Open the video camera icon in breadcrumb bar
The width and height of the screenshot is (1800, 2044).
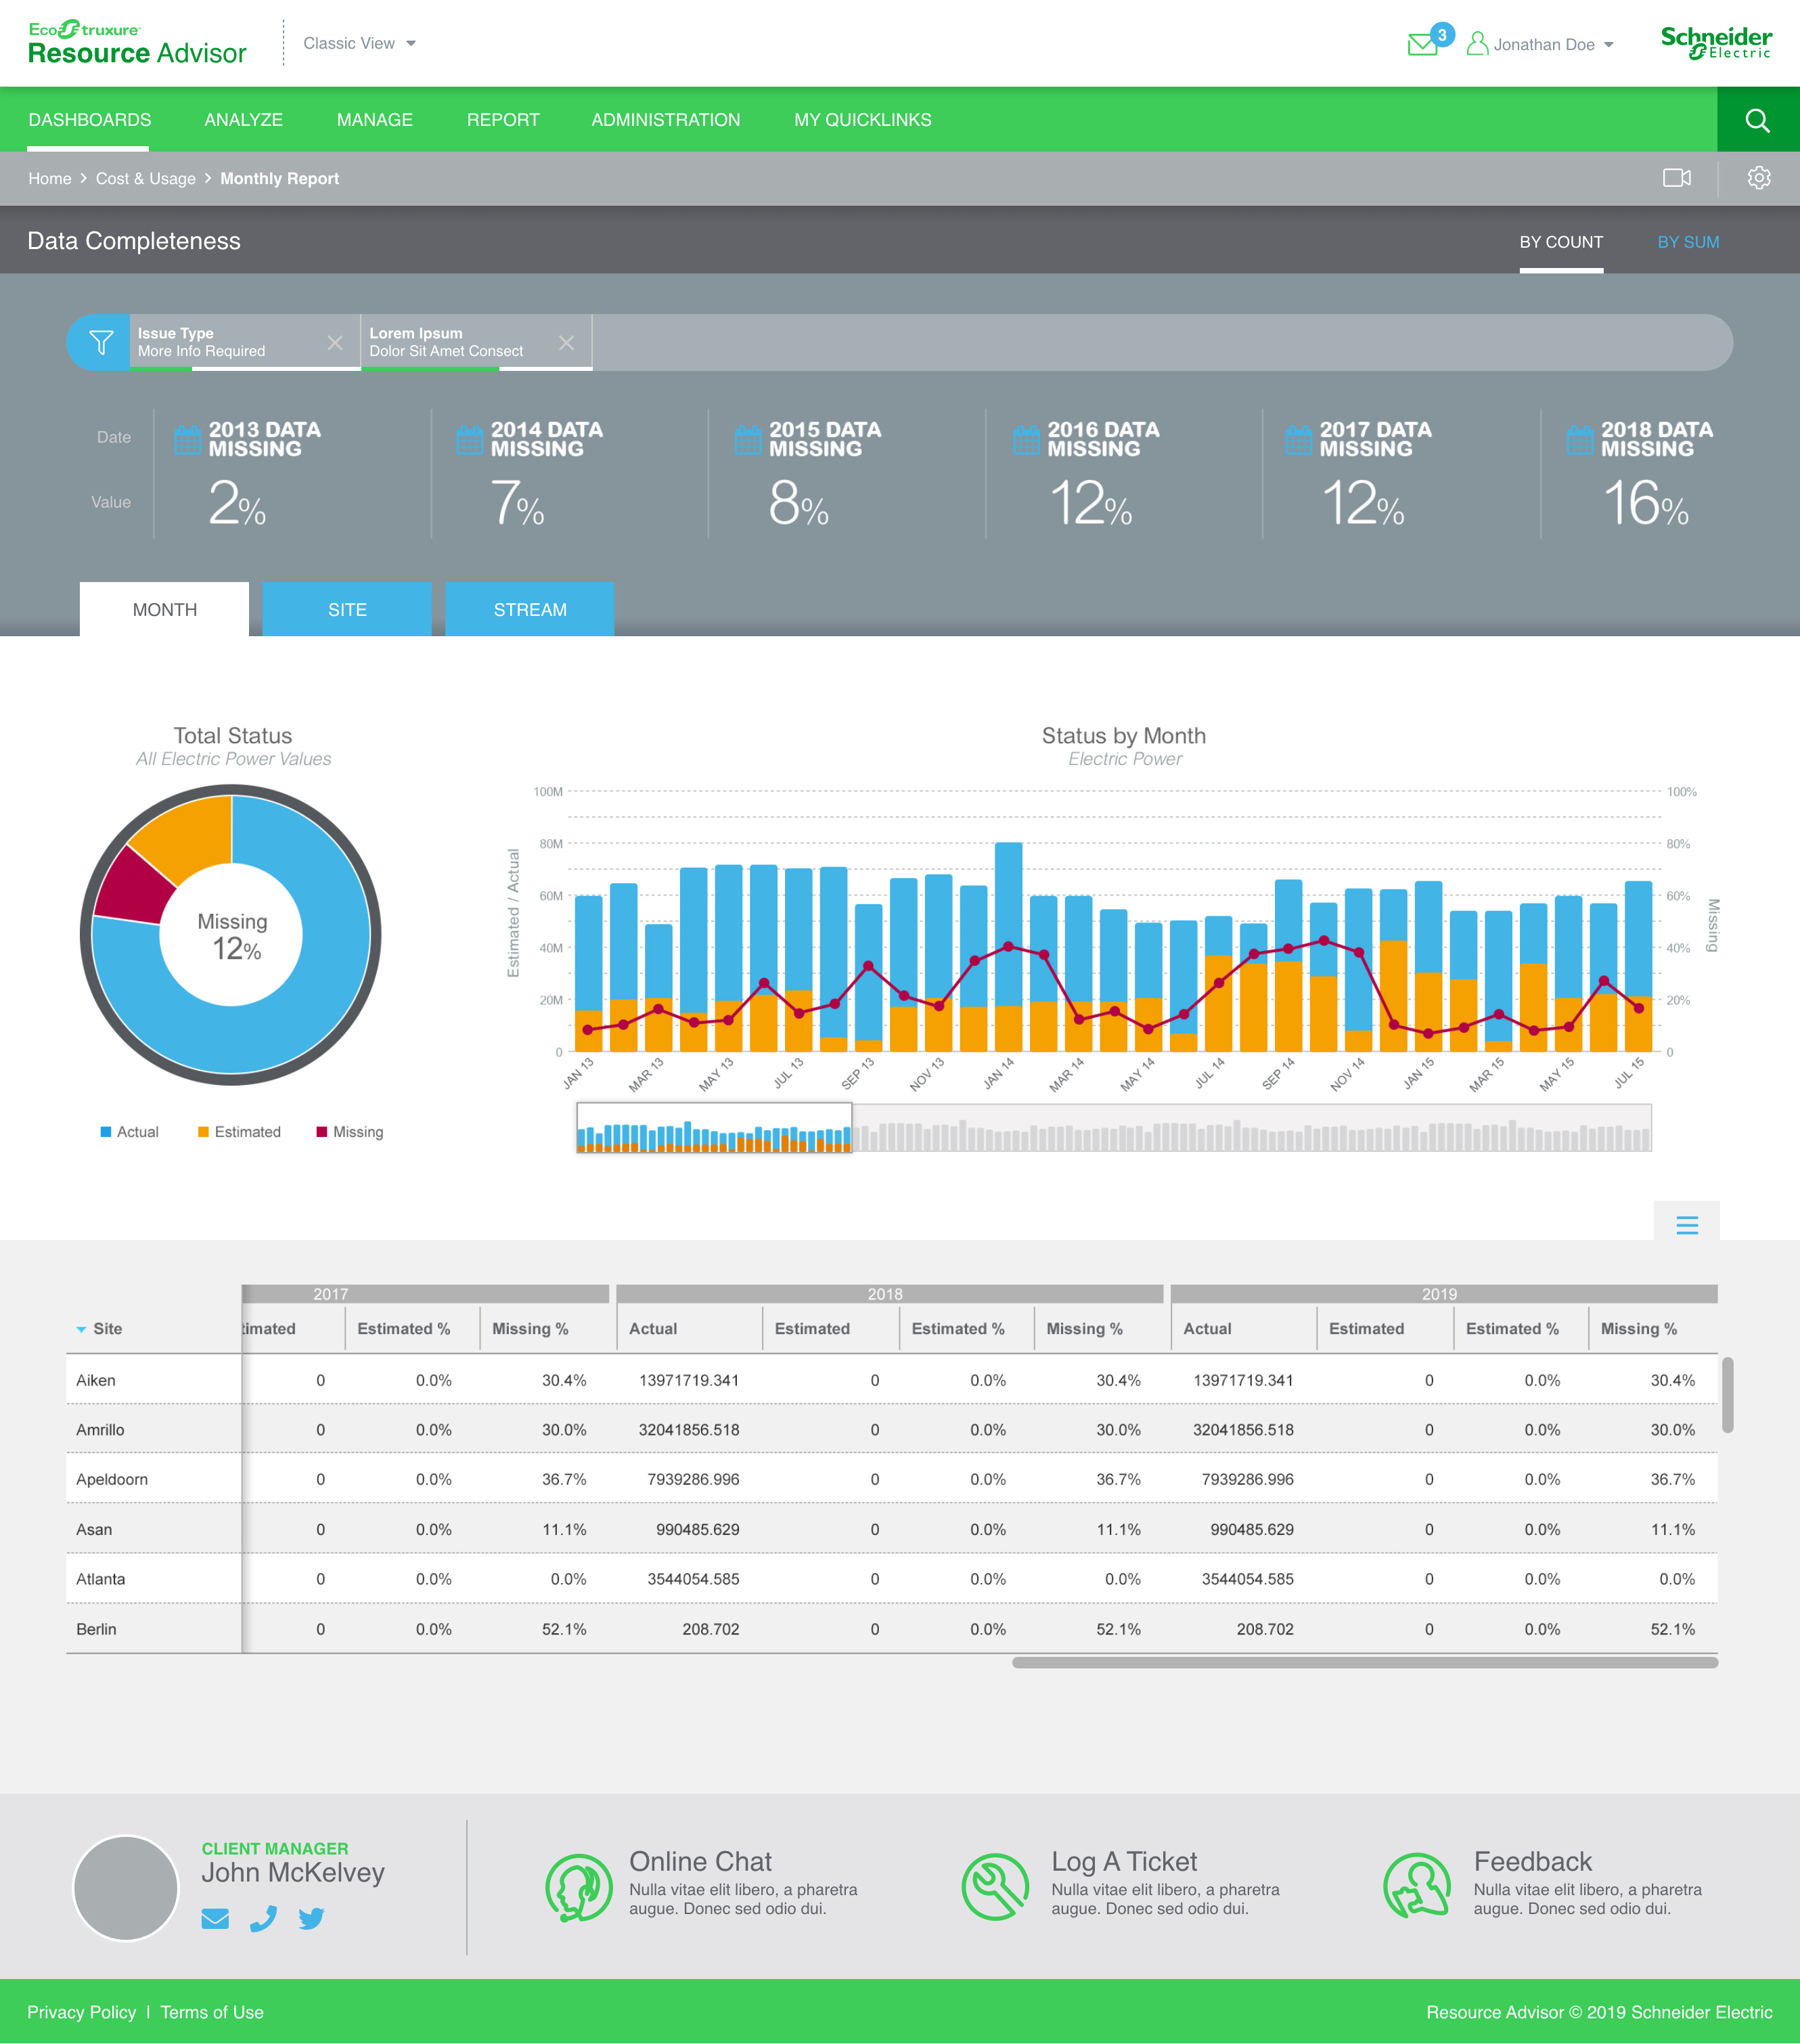tap(1676, 178)
